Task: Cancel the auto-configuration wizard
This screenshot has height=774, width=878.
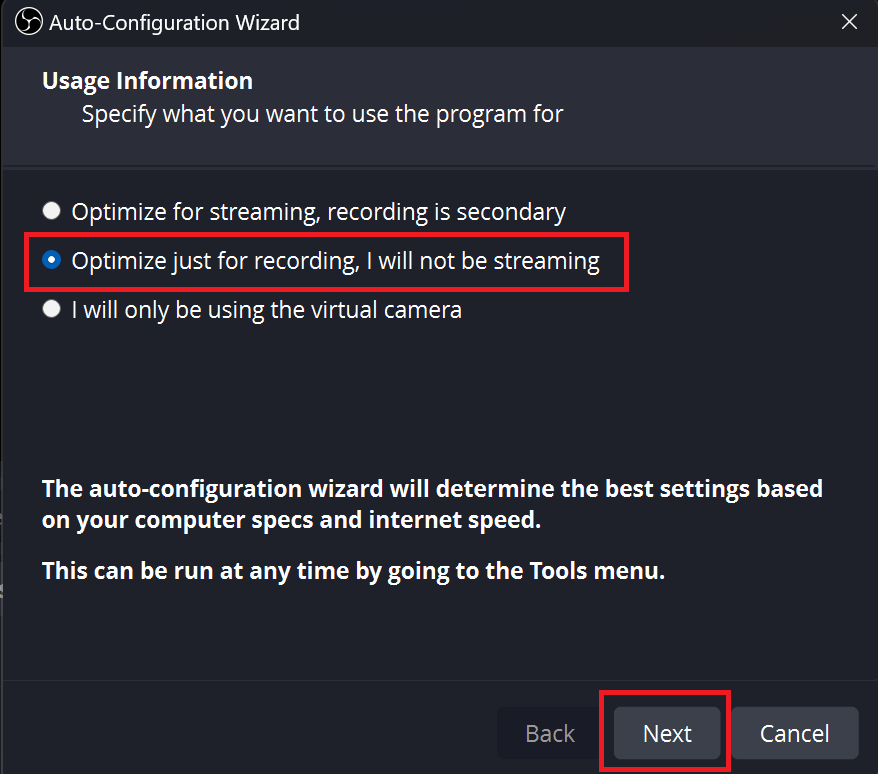Action: coord(794,734)
